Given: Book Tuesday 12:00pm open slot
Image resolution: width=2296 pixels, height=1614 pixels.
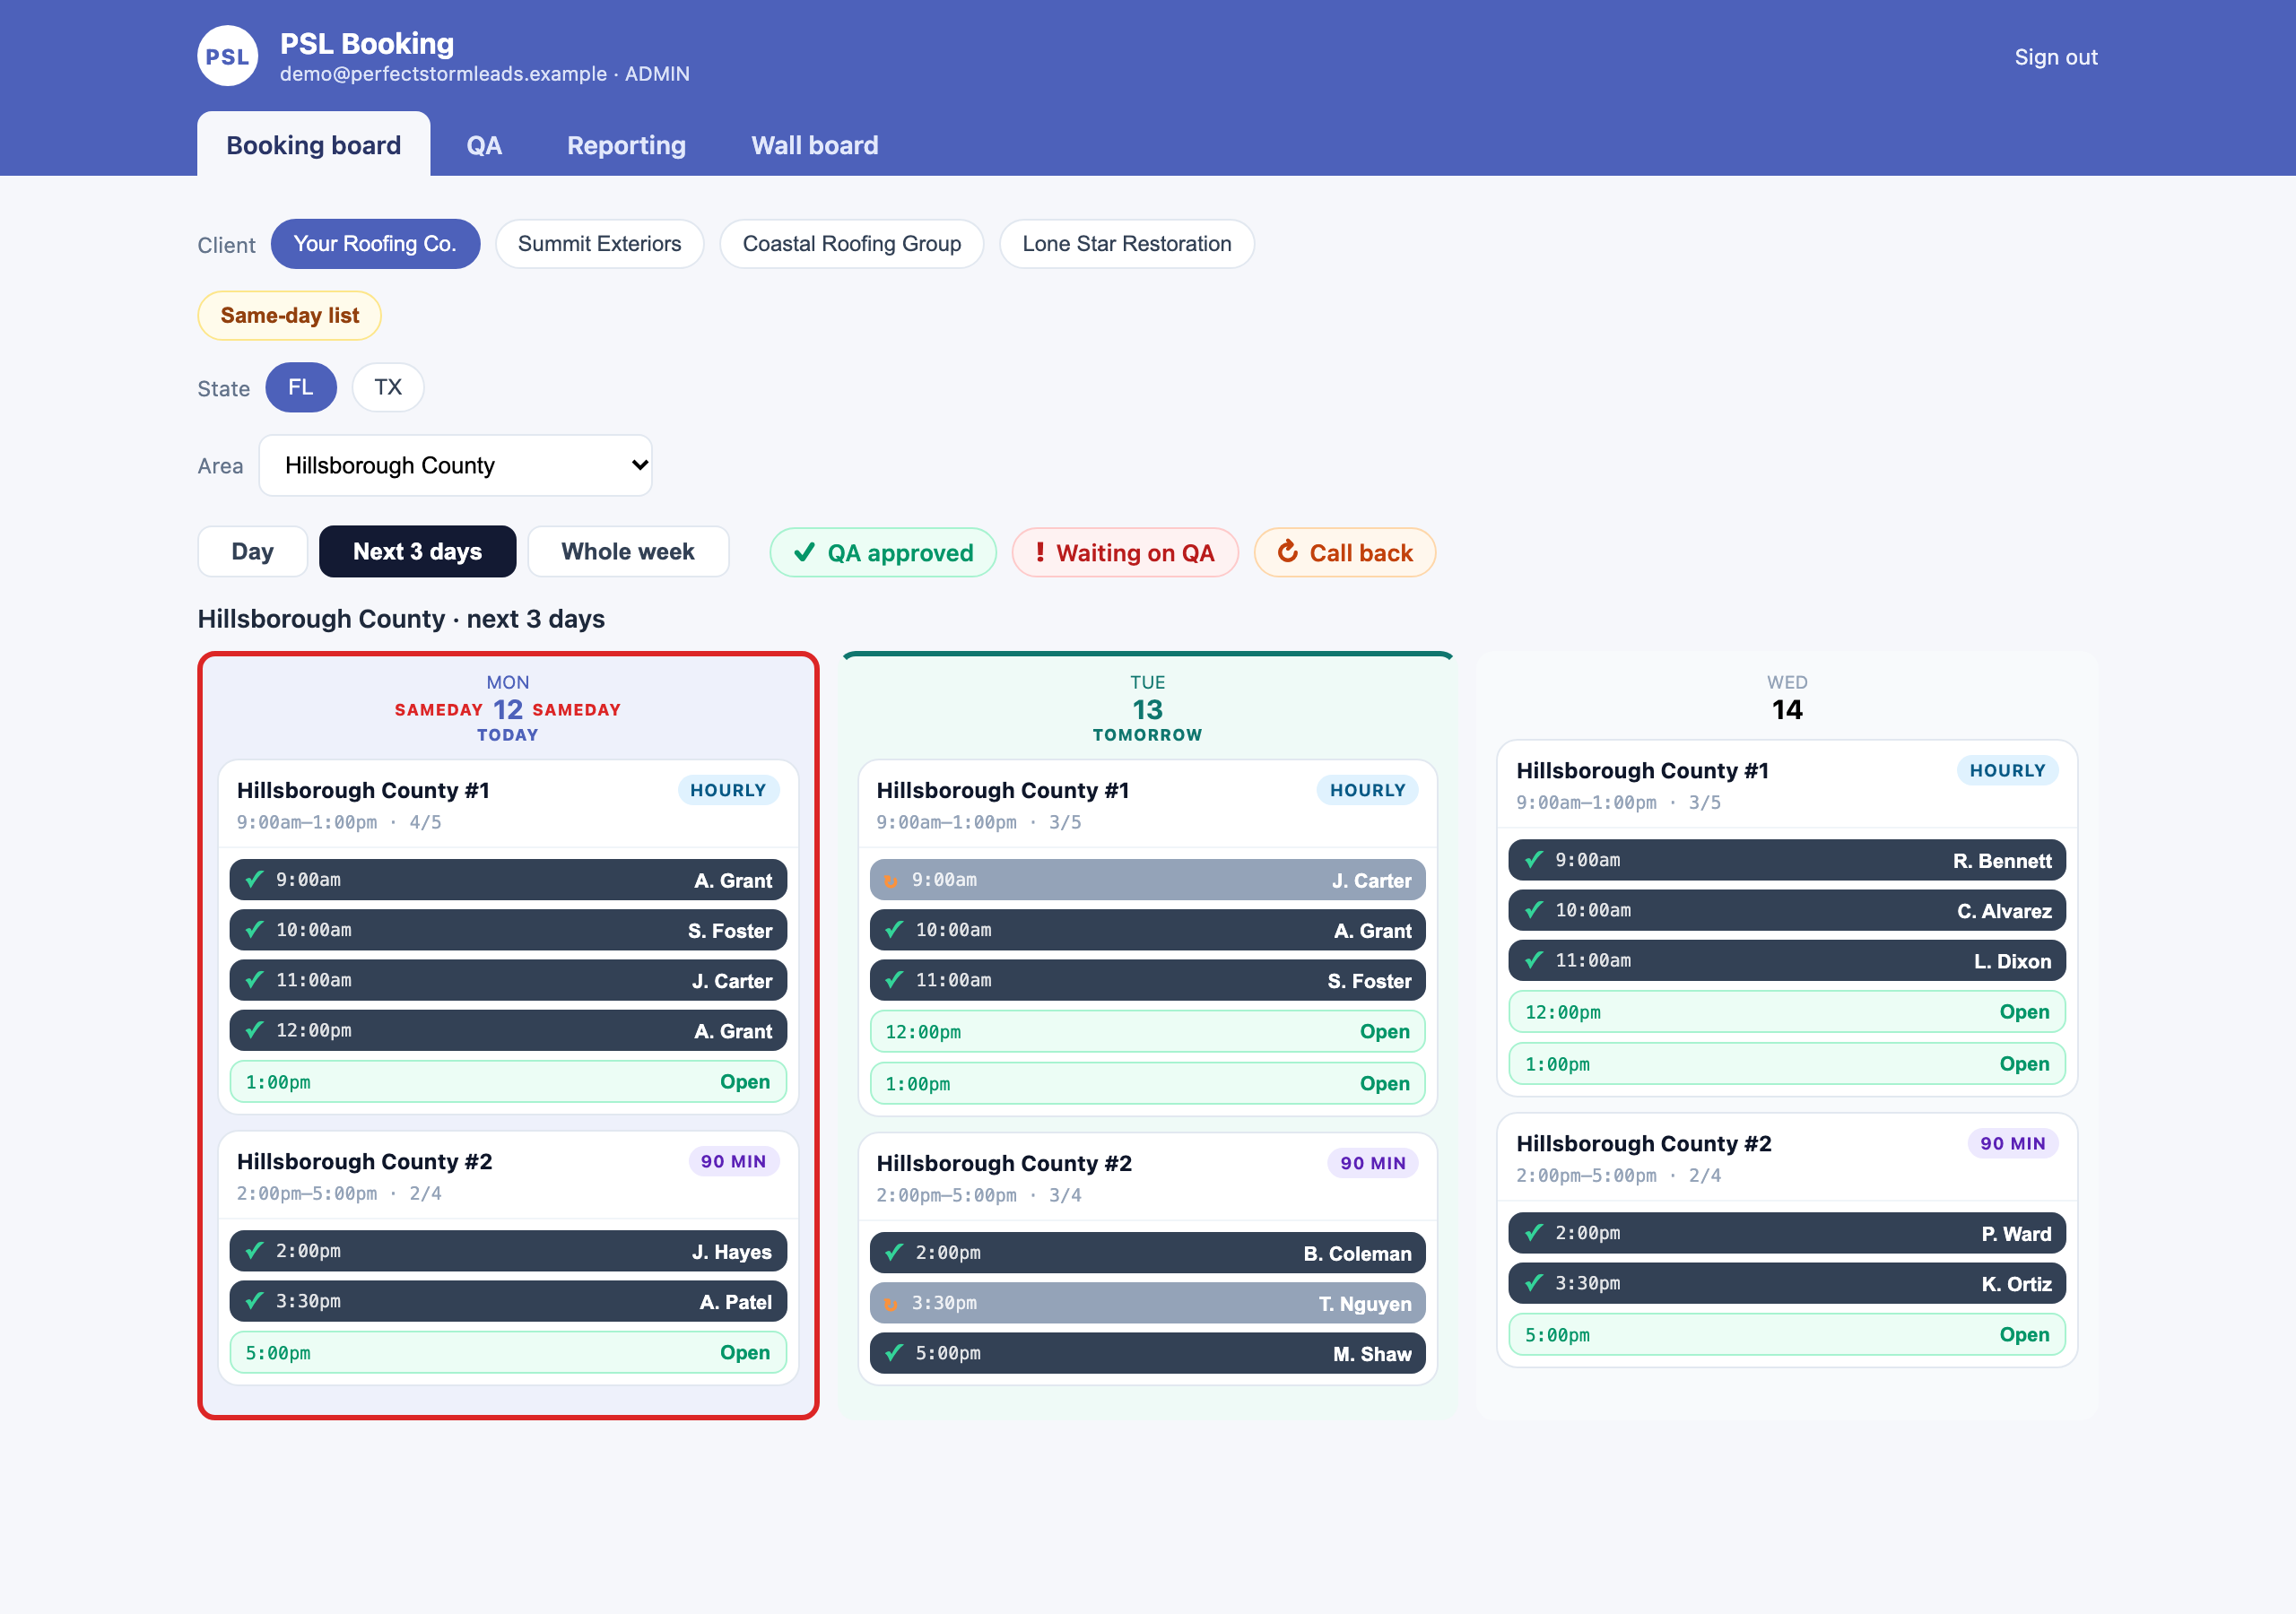Looking at the screenshot, I should click(x=1147, y=1031).
